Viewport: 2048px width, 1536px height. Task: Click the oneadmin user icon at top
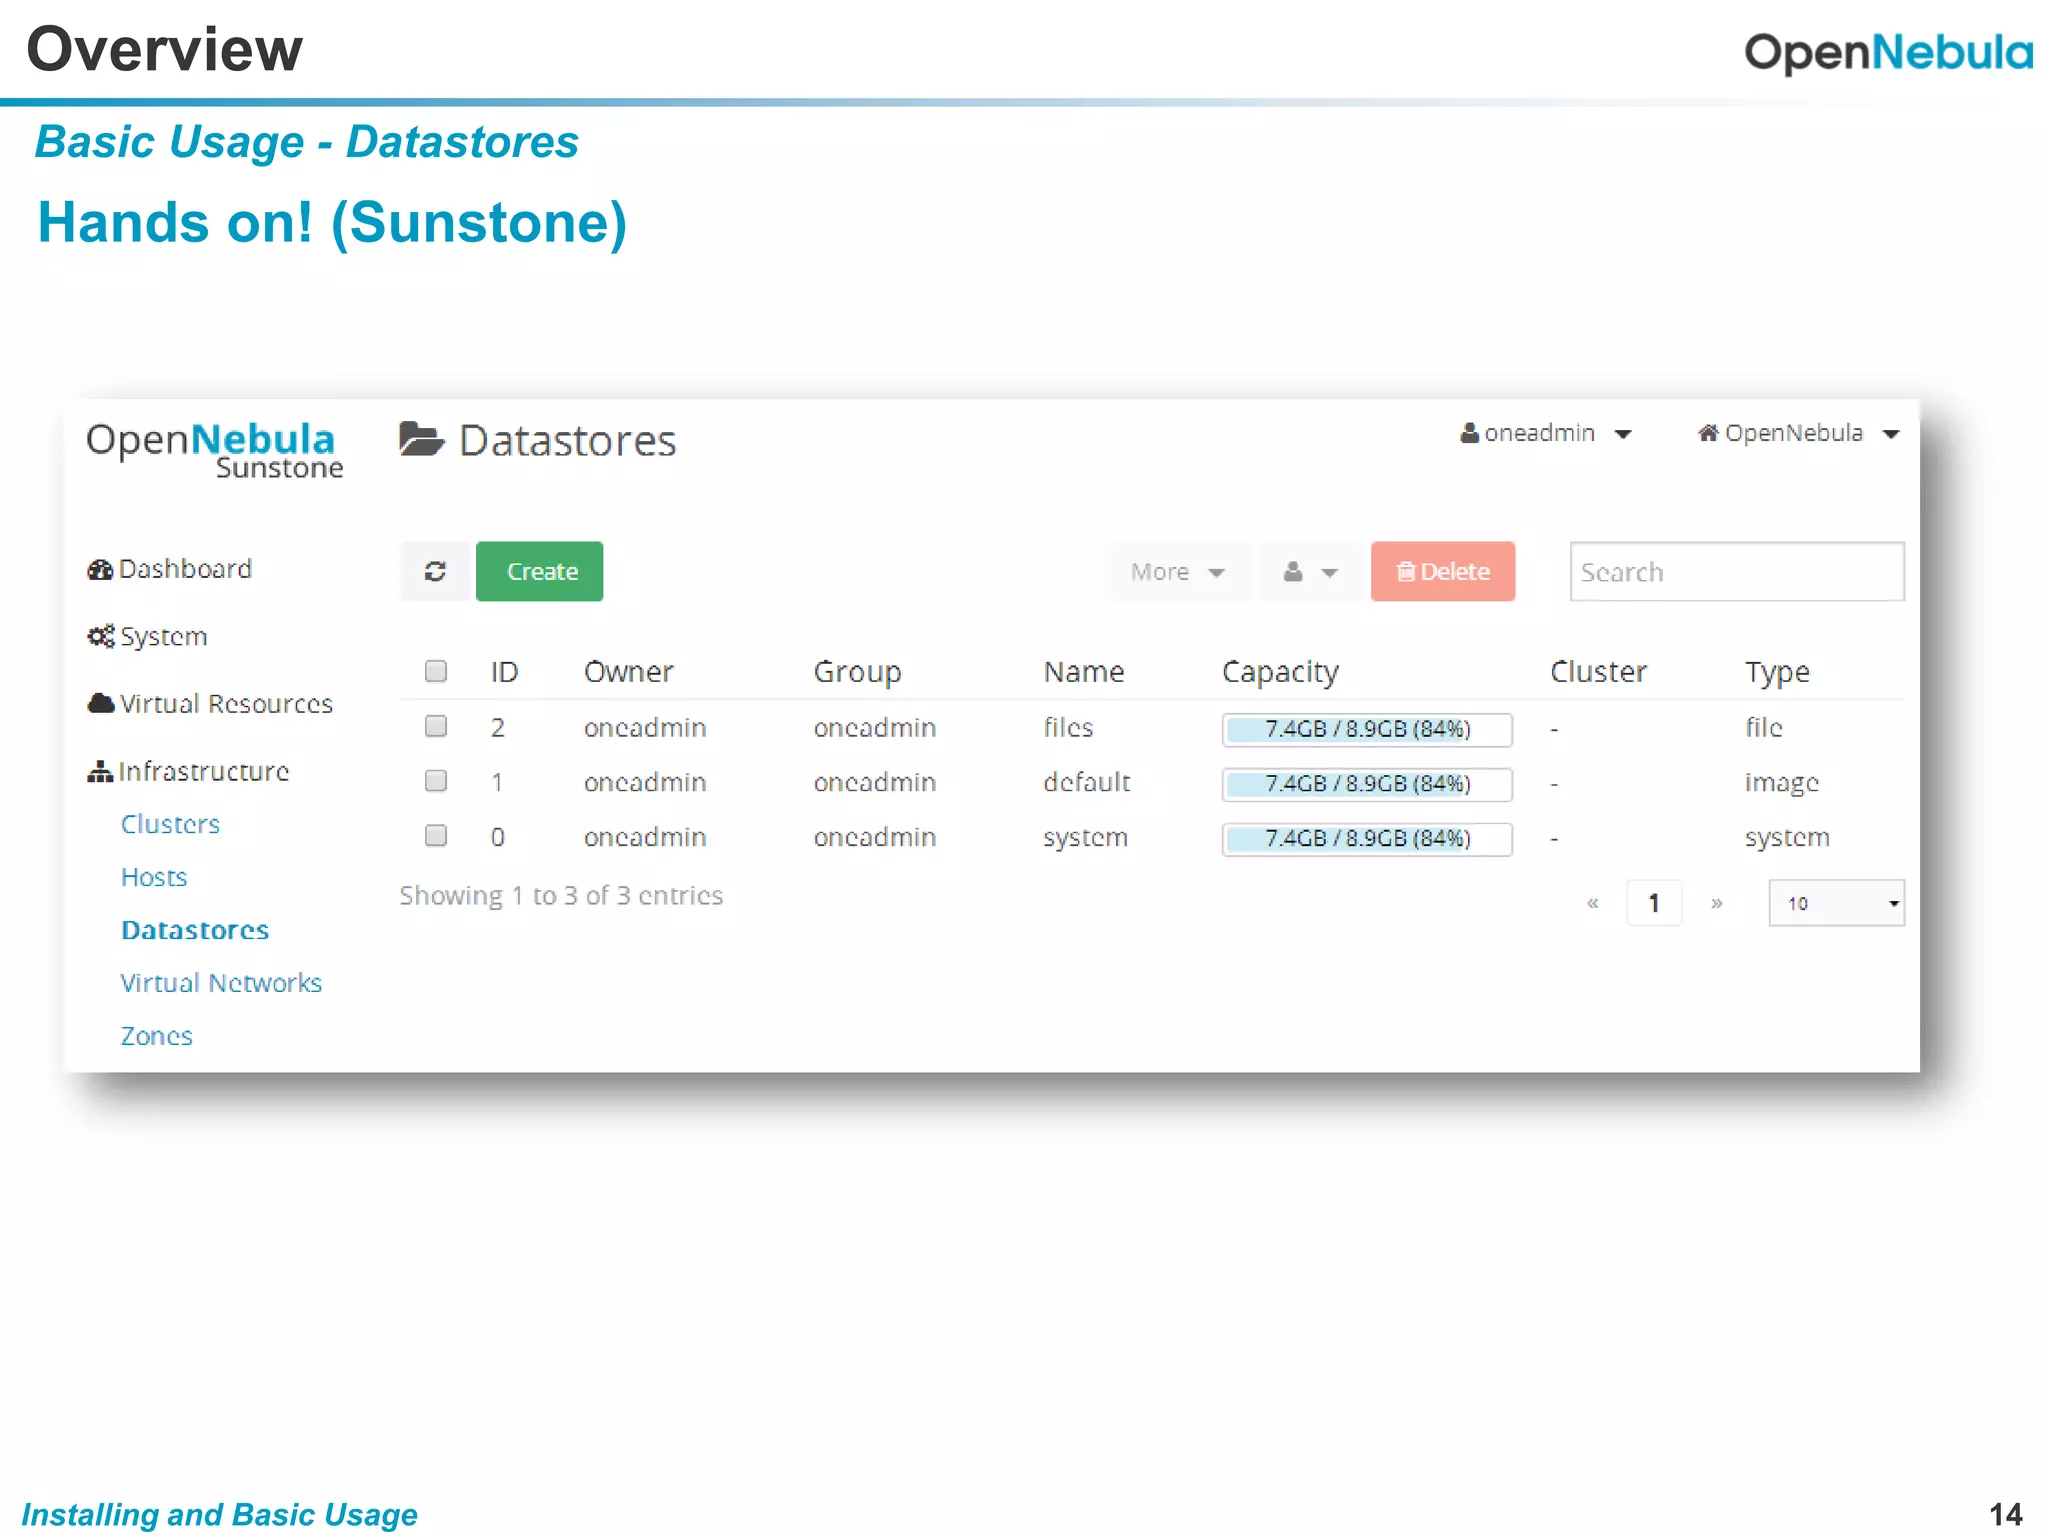[1469, 433]
